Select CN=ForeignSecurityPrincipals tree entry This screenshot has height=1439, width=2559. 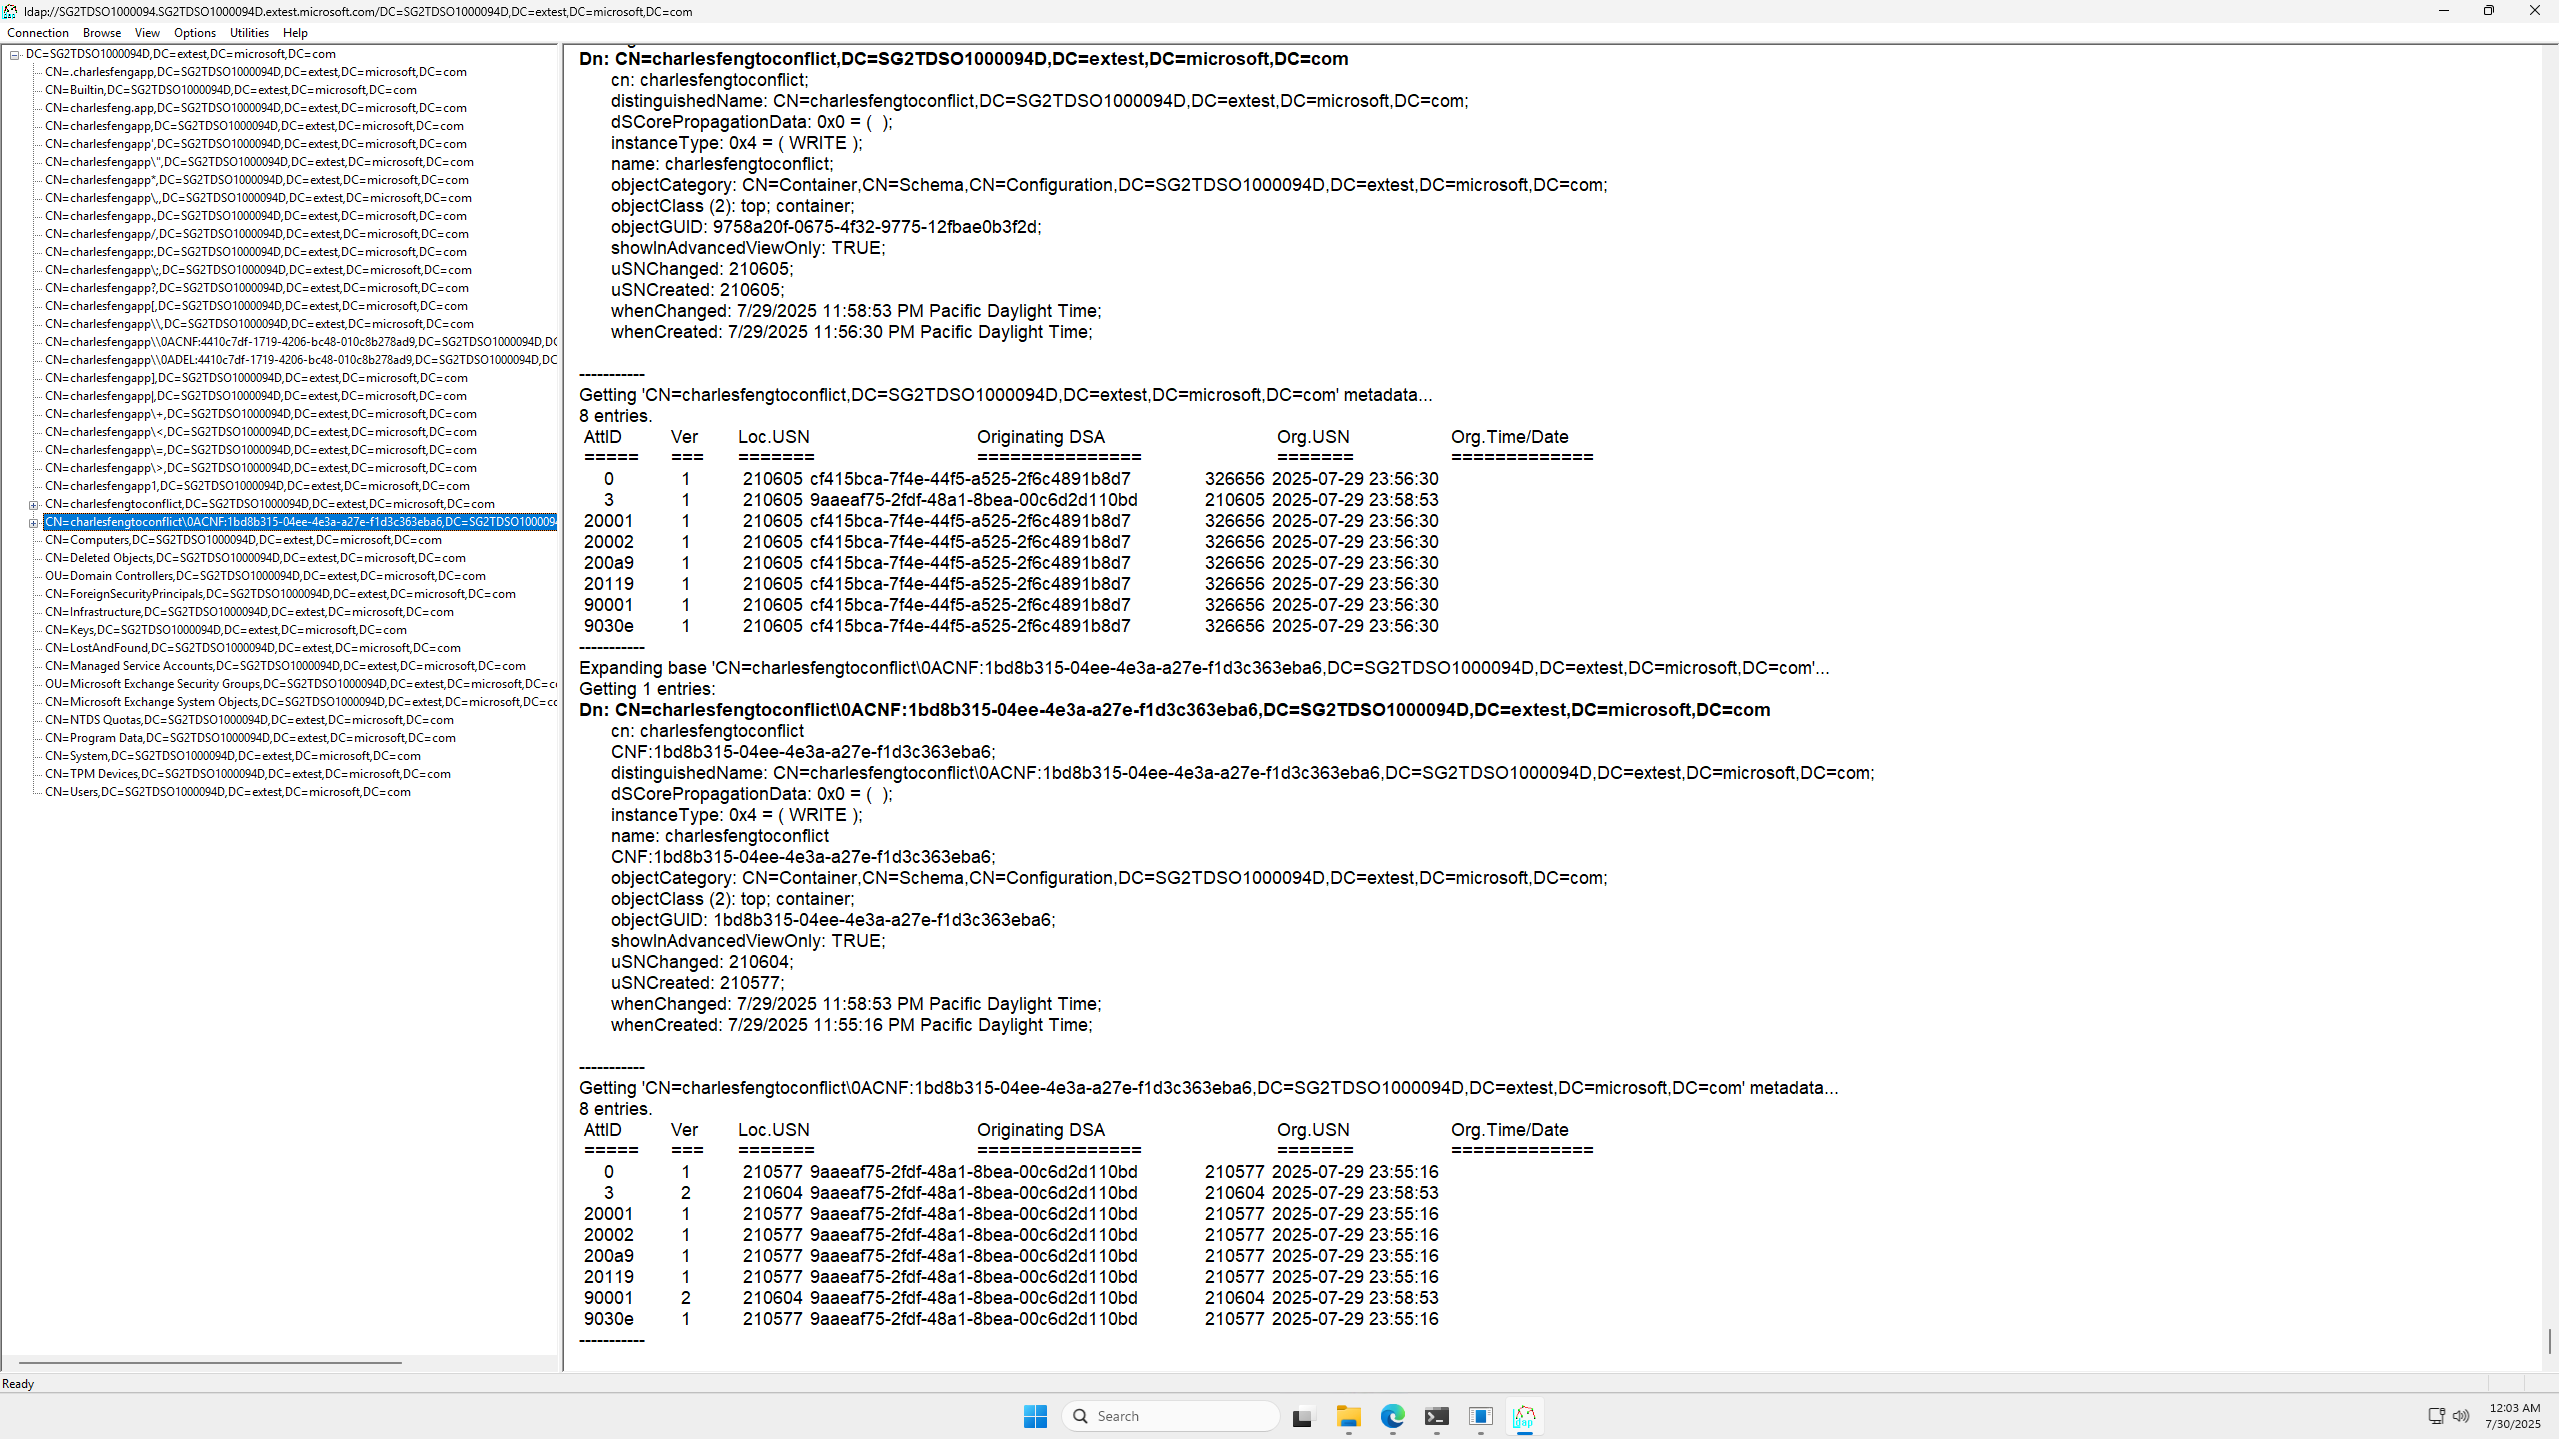point(280,594)
